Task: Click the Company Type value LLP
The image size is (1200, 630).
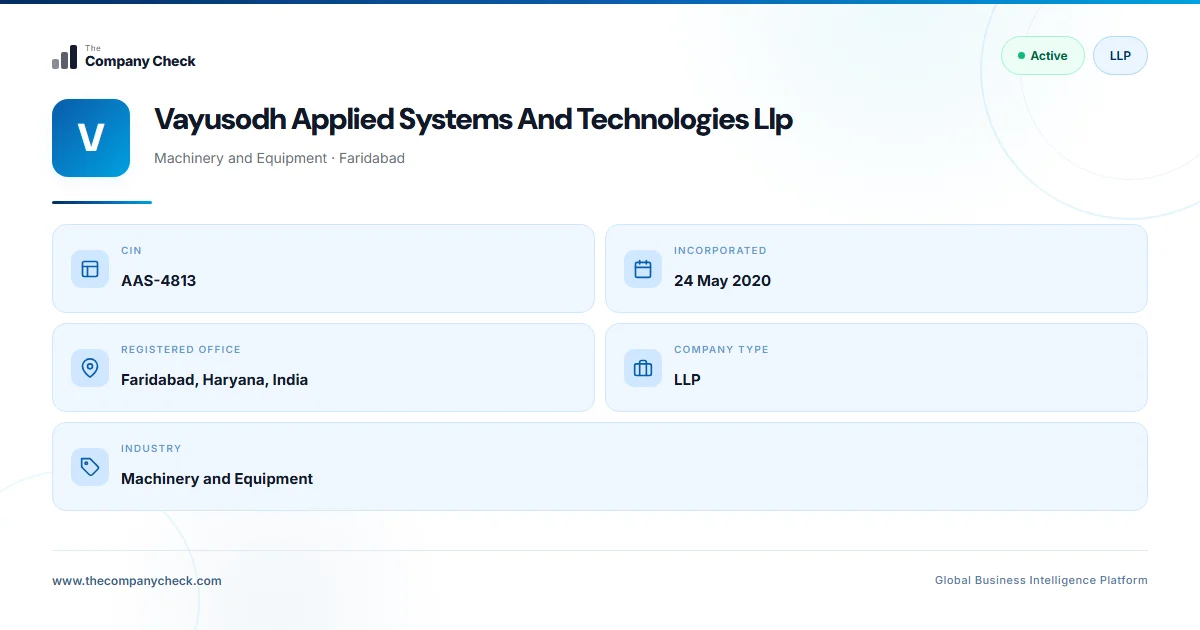Action: click(x=687, y=380)
